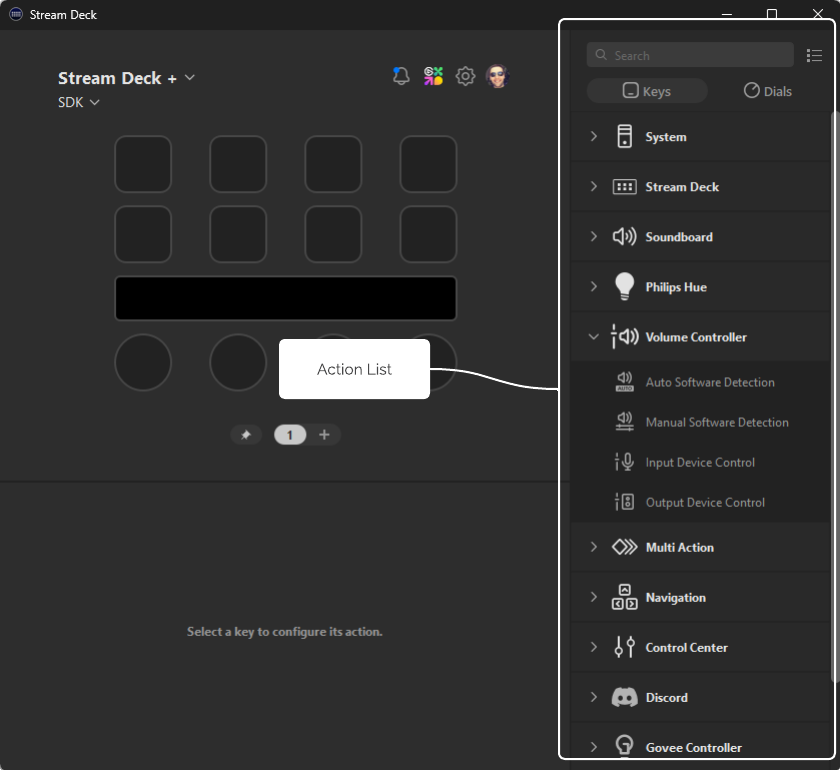Viewport: 840px width, 770px height.
Task: Open the notifications bell icon
Action: coord(401,76)
